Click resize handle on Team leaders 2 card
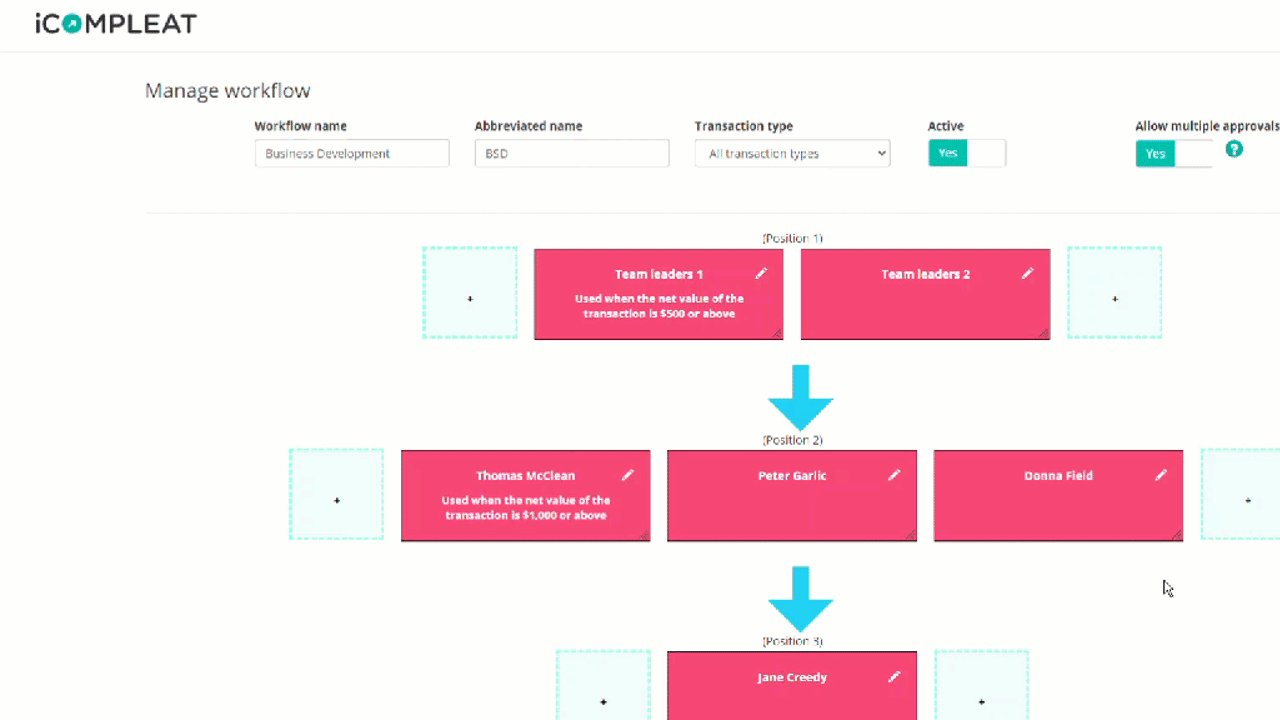The image size is (1280, 720). pos(1044,333)
